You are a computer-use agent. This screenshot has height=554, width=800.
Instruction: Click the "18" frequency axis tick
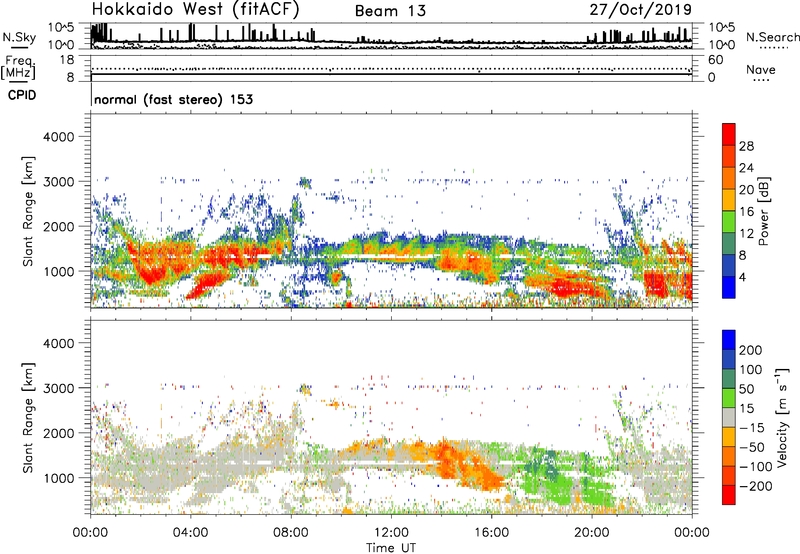(x=67, y=60)
